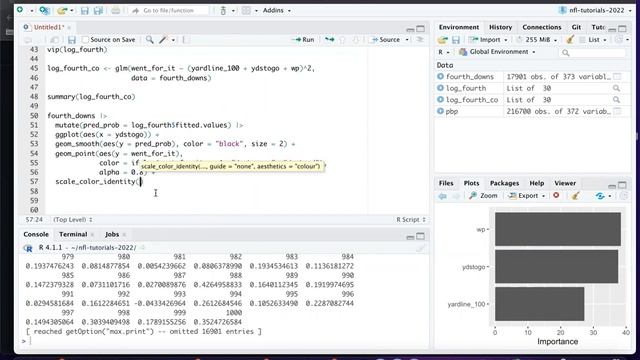Open the Addins menu
The width and height of the screenshot is (640, 360).
point(277,11)
